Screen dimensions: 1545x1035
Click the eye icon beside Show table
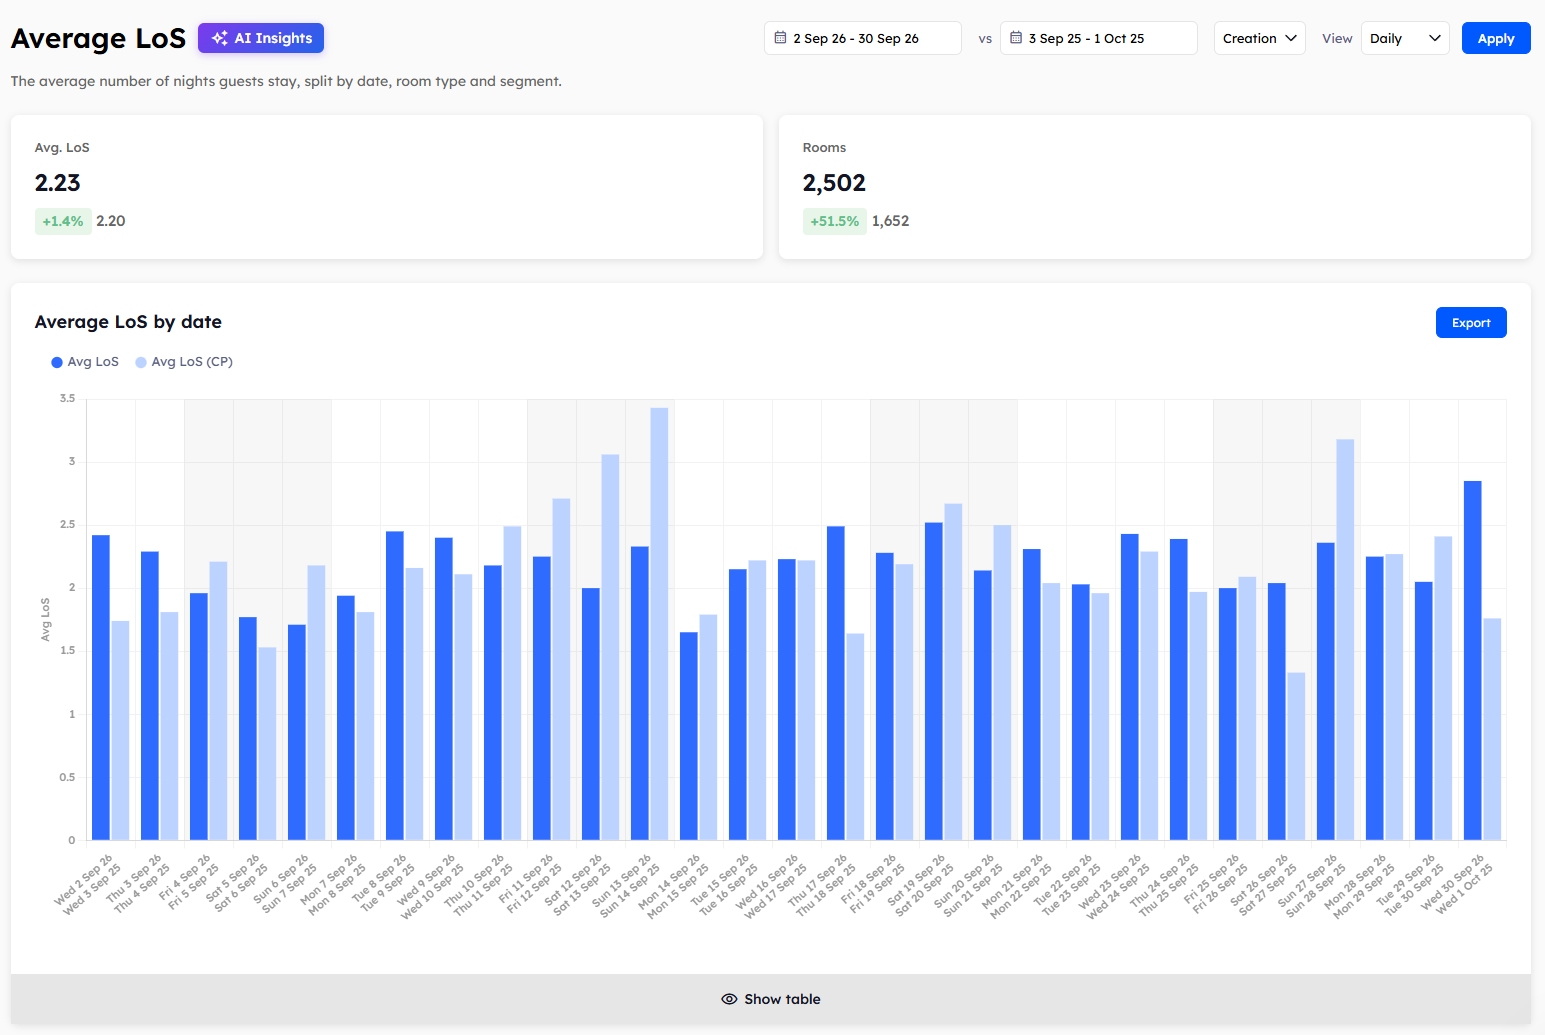click(729, 999)
